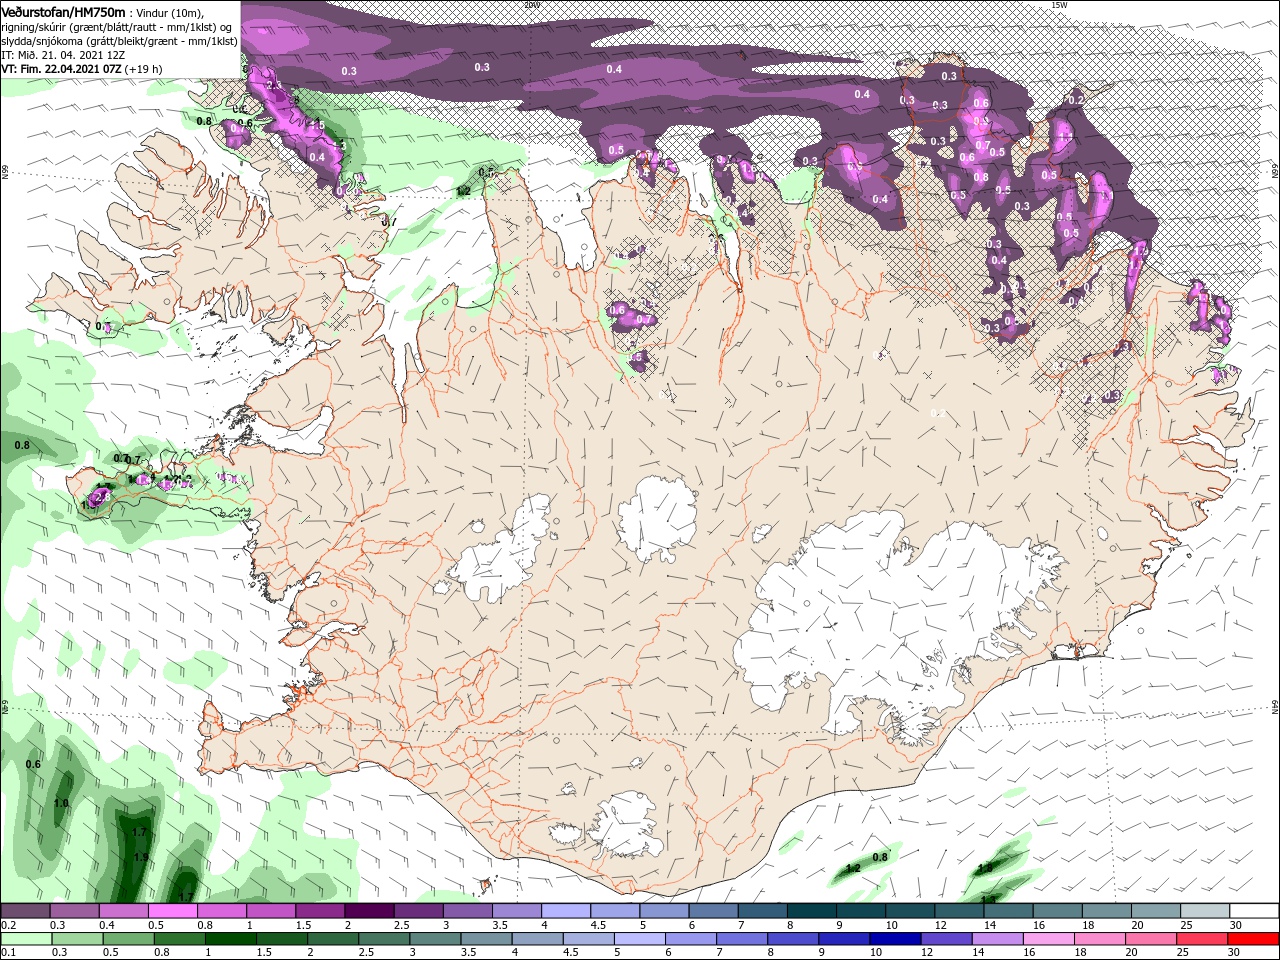Pick the darkest green swatch labeled 1, lower row
The image size is (1280, 960).
pos(229,939)
